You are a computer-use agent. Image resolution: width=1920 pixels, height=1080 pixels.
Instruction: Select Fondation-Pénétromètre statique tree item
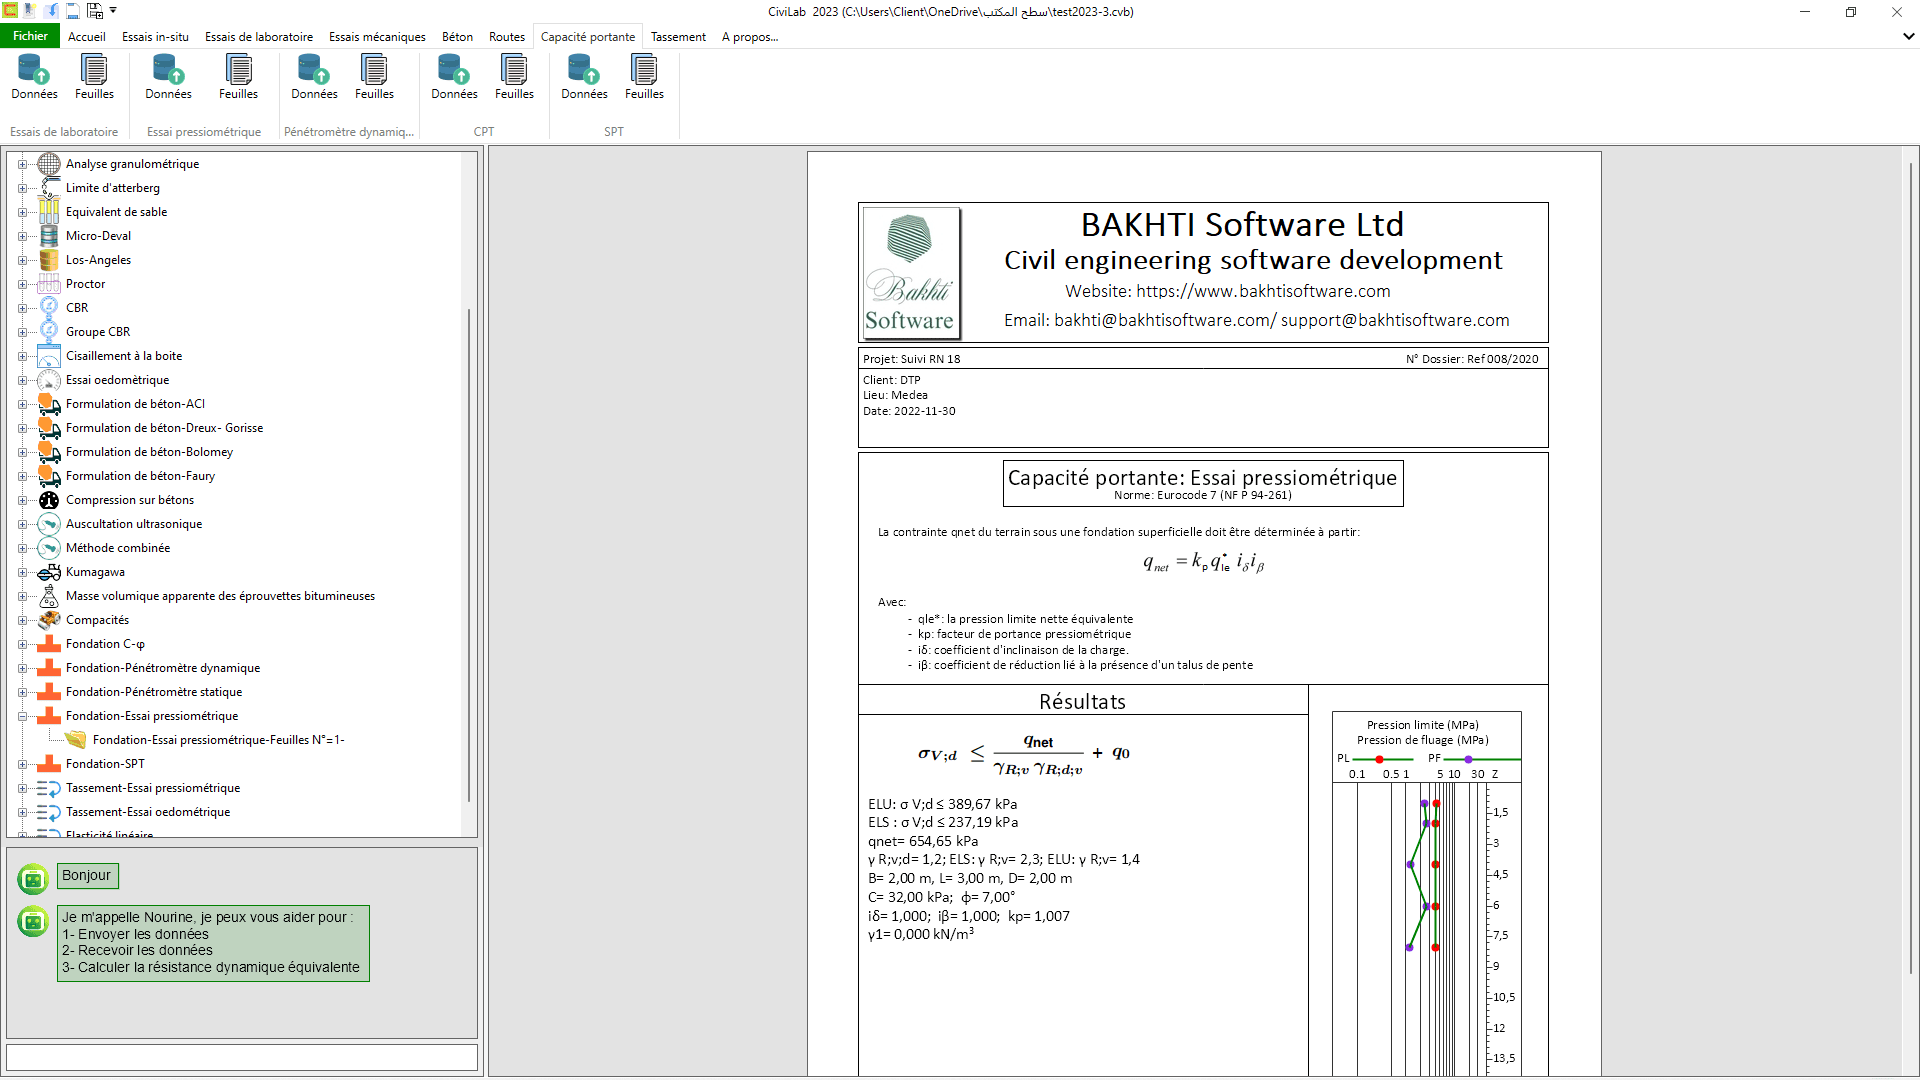click(154, 692)
